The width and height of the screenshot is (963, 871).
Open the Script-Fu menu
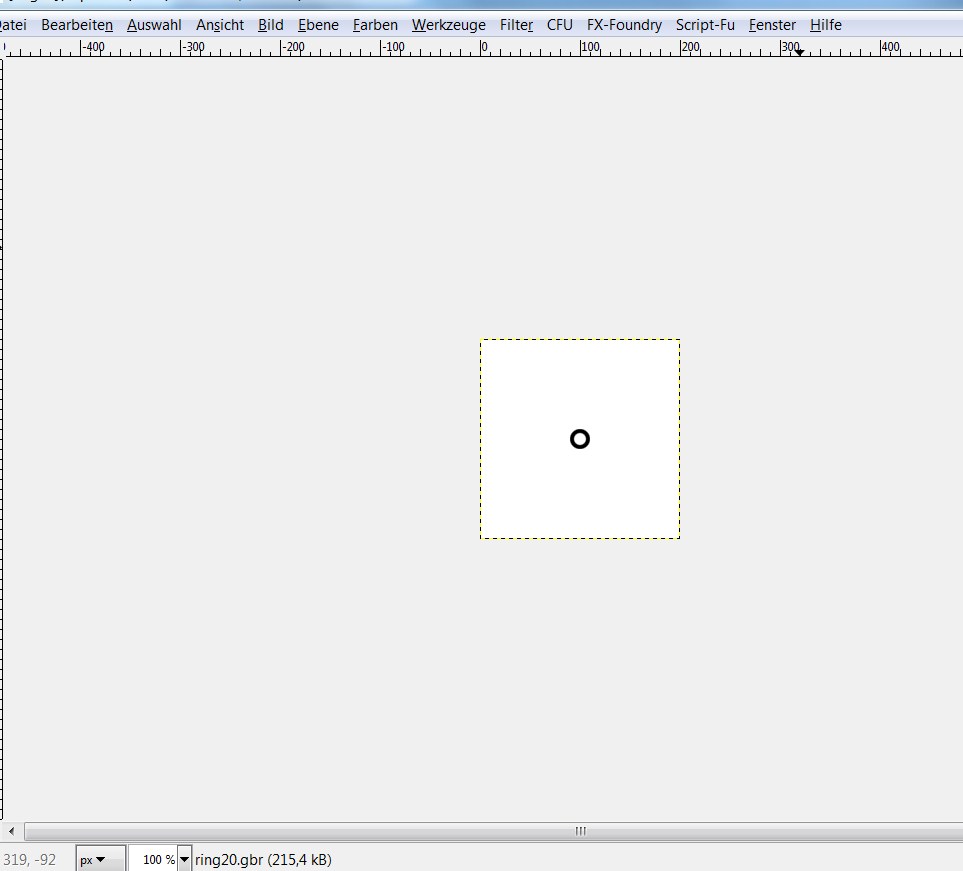tap(705, 25)
